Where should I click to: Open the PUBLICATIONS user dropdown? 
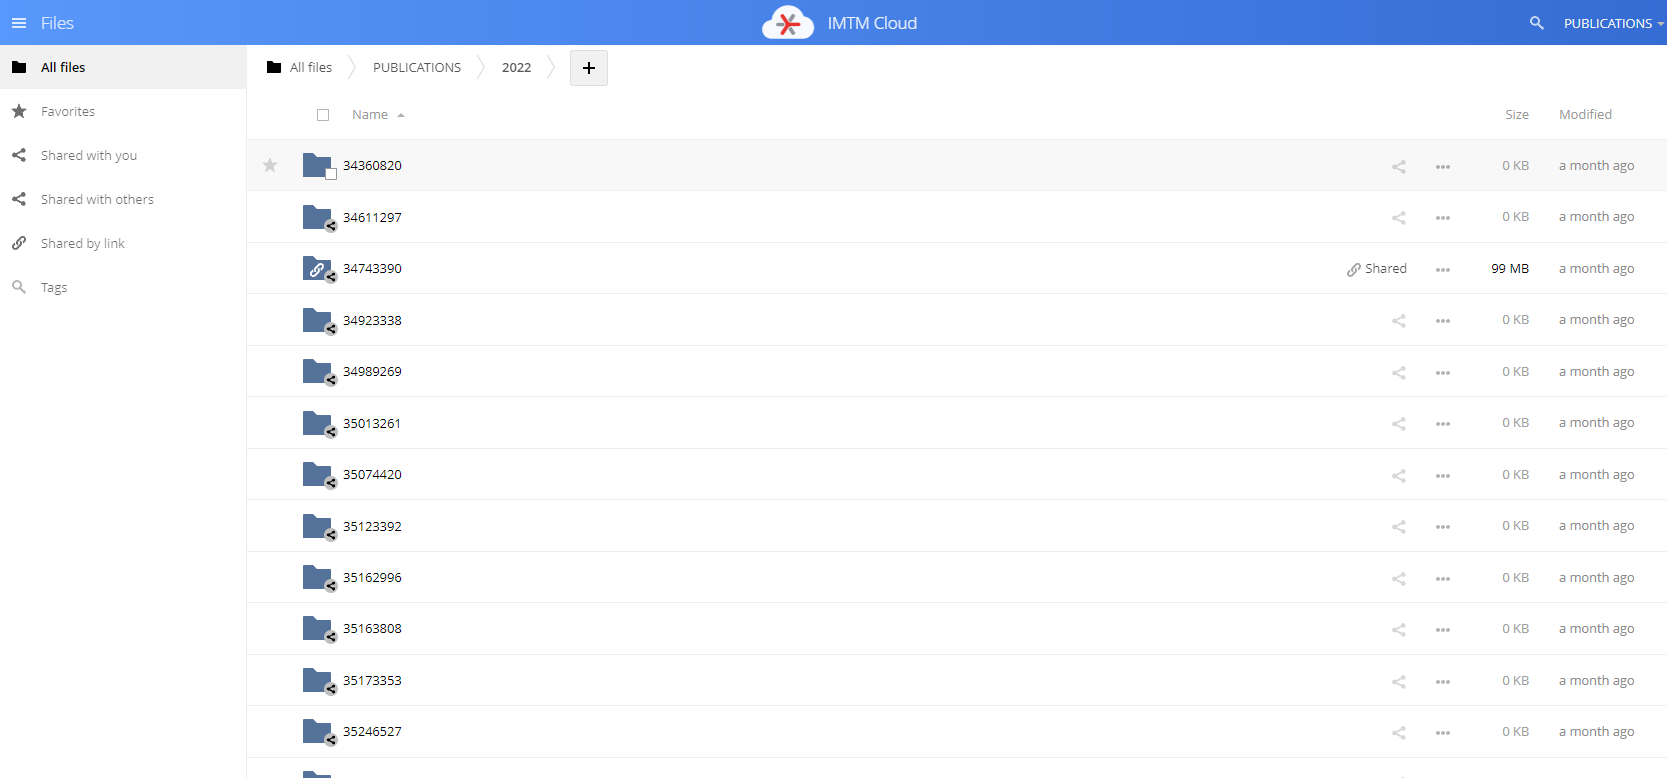click(1614, 23)
